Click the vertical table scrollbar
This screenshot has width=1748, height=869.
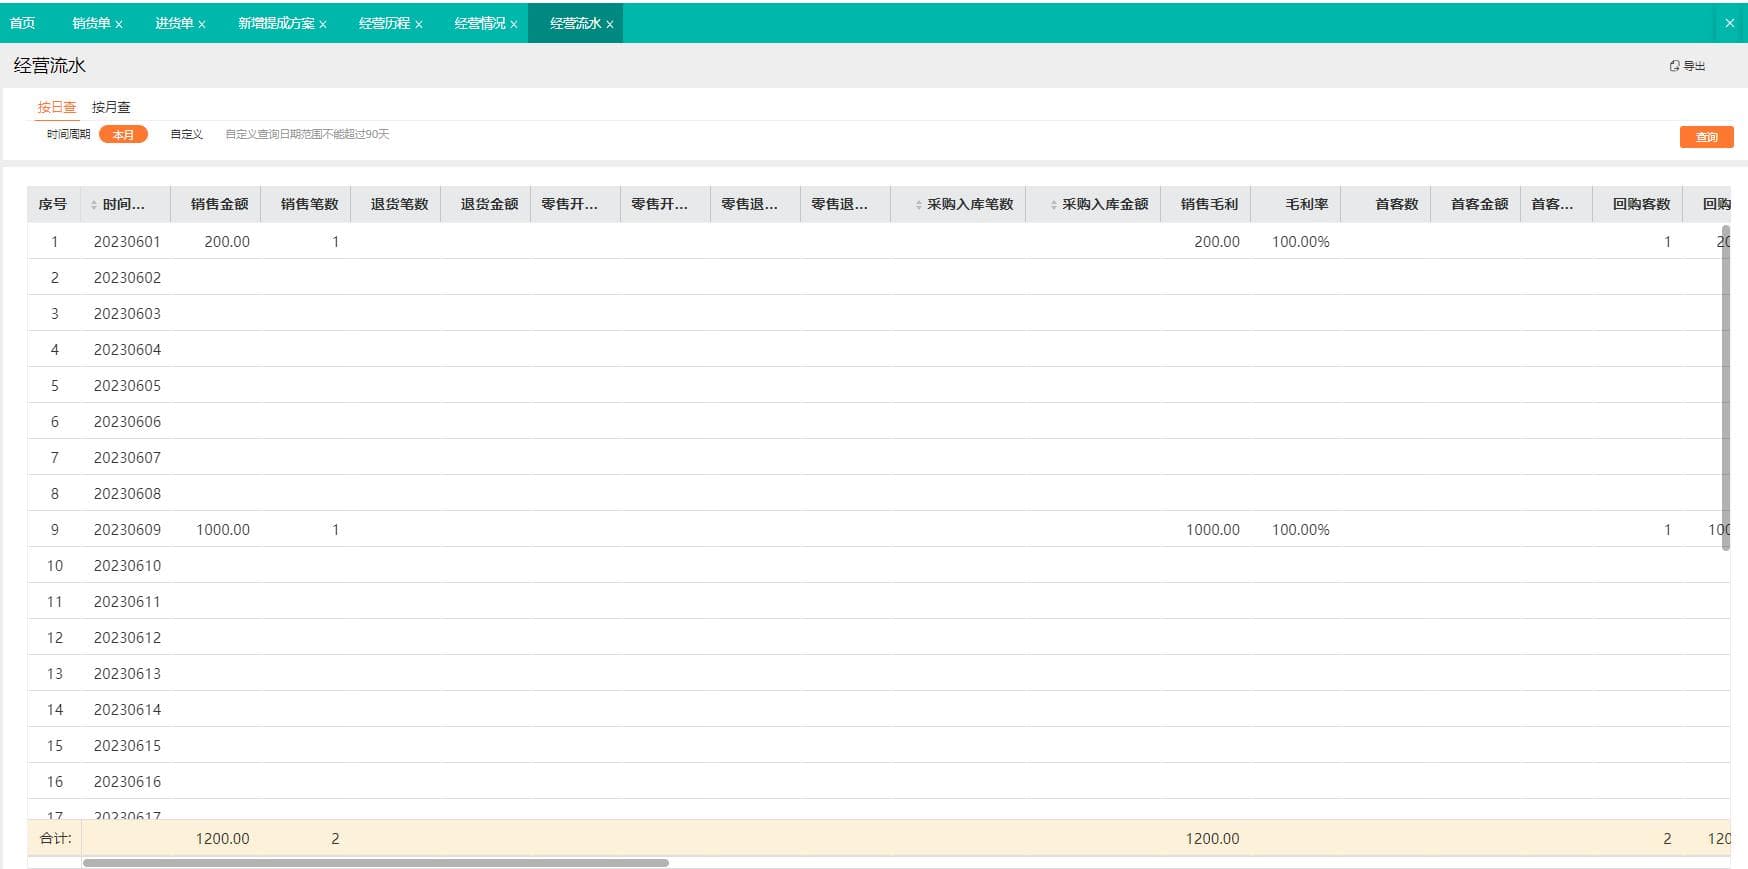click(x=1726, y=388)
